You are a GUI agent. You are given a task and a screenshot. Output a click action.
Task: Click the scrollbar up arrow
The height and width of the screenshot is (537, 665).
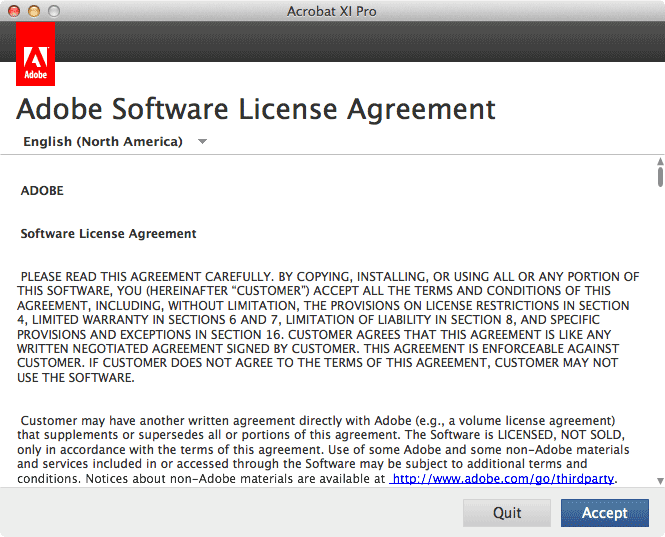point(660,161)
